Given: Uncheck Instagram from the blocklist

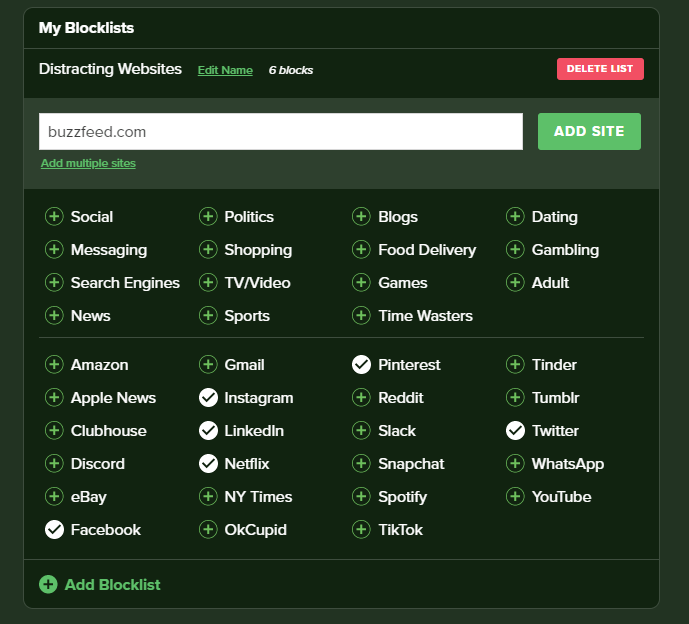Looking at the screenshot, I should coord(208,398).
